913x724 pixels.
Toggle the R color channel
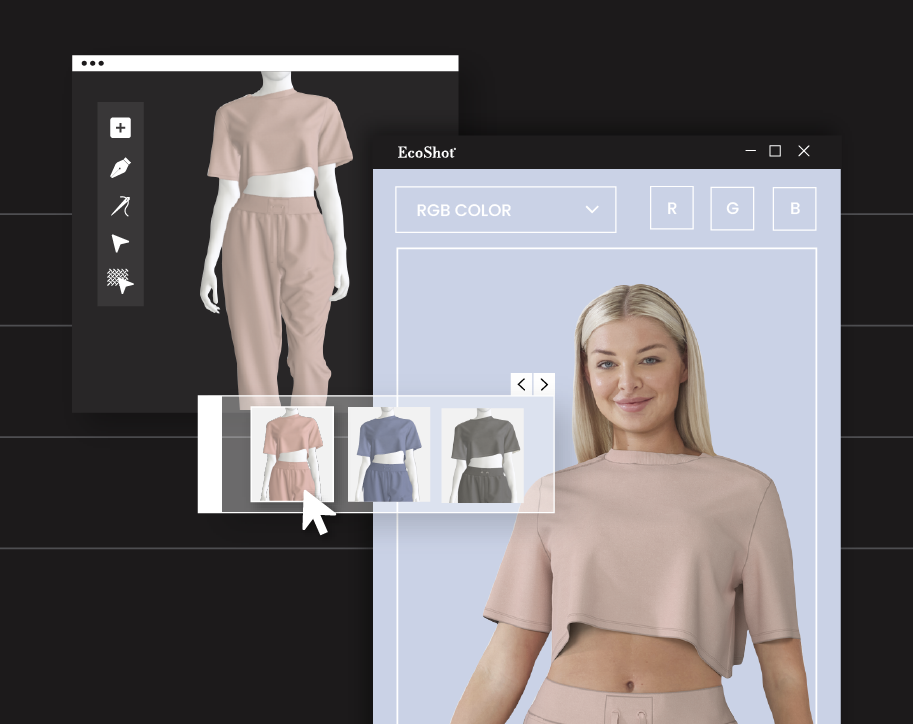pyautogui.click(x=672, y=209)
